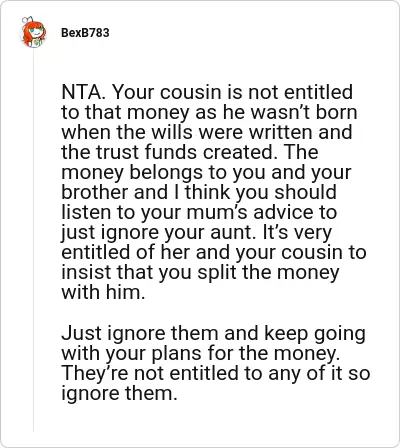400x448 pixels.
Task: Click the final words "ignore them."
Action: [119, 393]
